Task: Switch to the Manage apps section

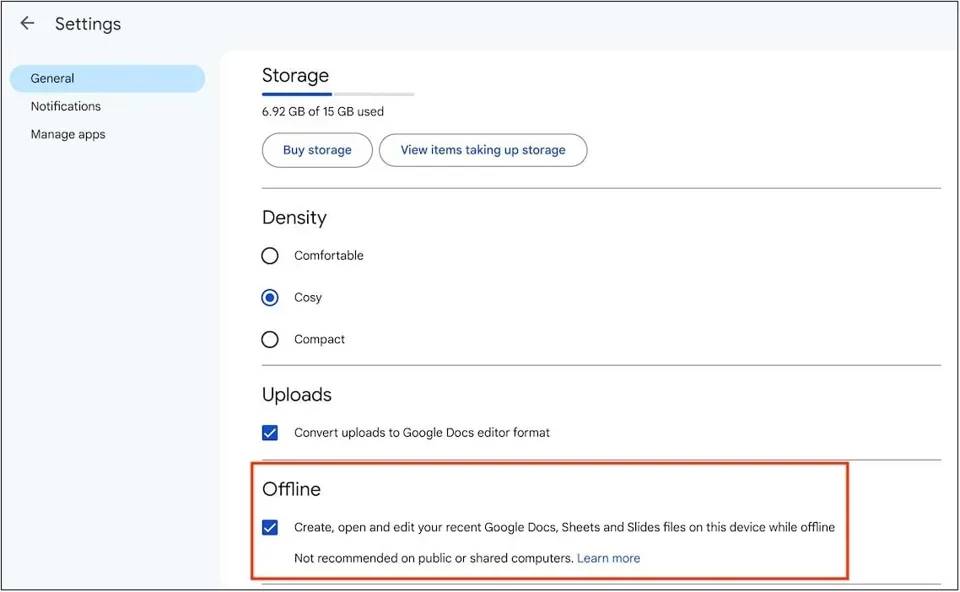Action: pos(68,134)
